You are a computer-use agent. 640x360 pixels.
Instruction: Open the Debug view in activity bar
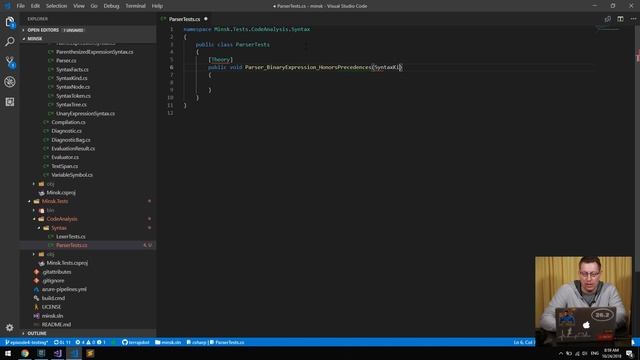[x=9, y=82]
